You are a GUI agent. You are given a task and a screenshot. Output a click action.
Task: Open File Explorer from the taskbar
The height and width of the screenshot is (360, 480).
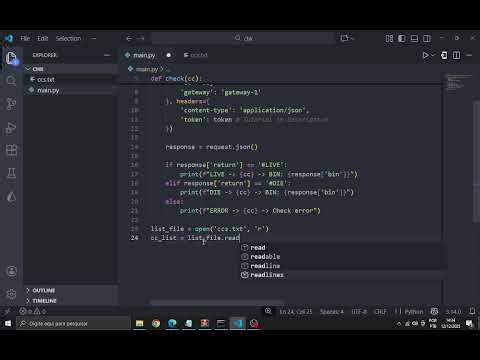pyautogui.click(x=140, y=323)
